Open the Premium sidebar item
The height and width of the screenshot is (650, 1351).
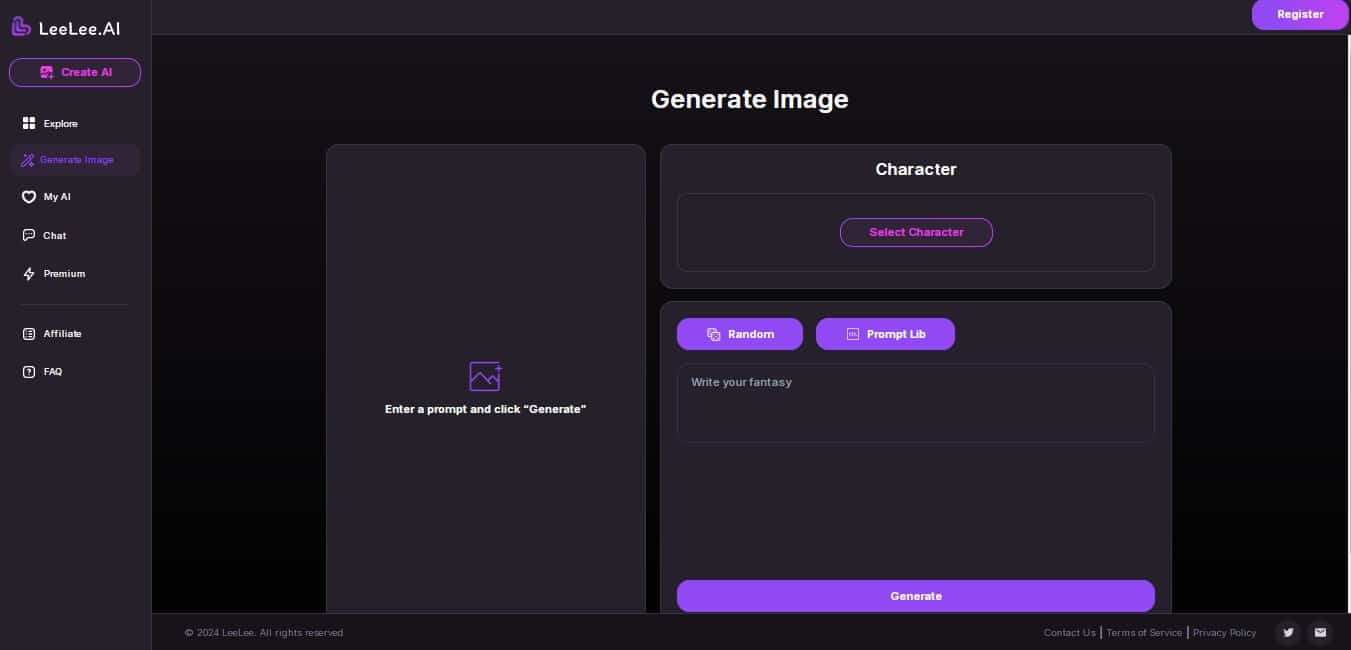75,274
